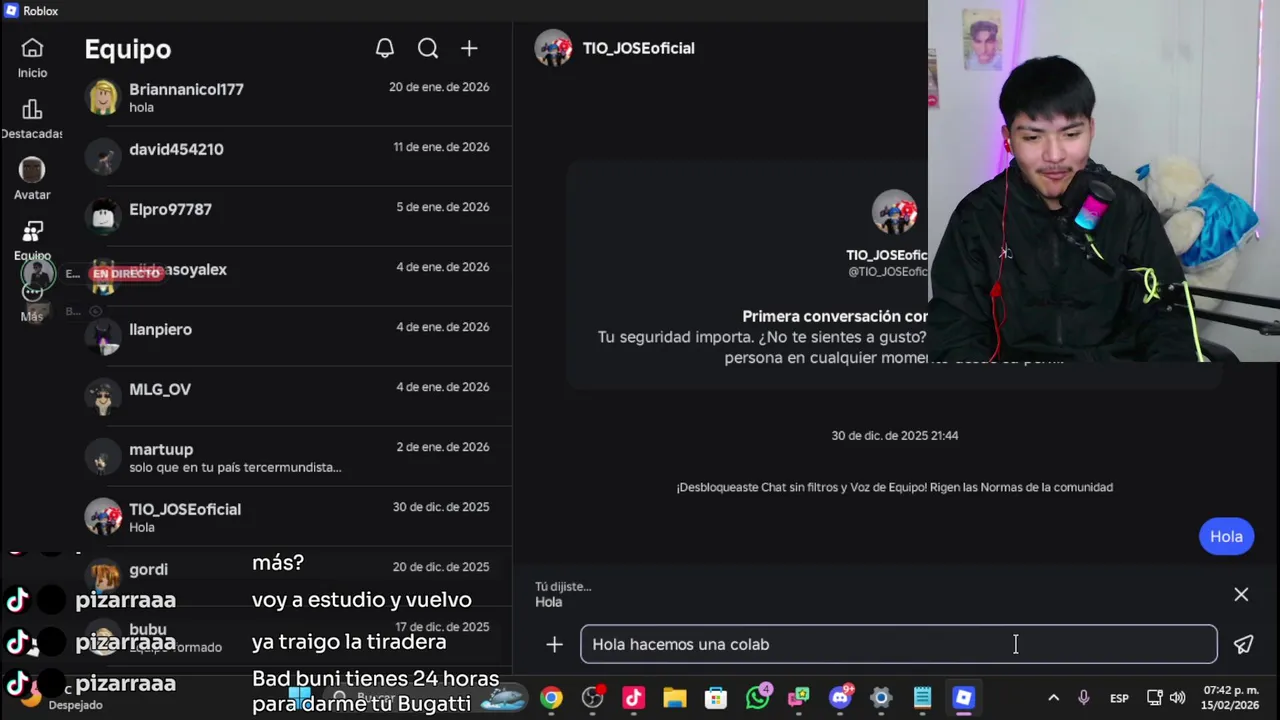Click Briannanicol177's avatar thumbnail
This screenshot has width=1280, height=720.
[x=103, y=97]
